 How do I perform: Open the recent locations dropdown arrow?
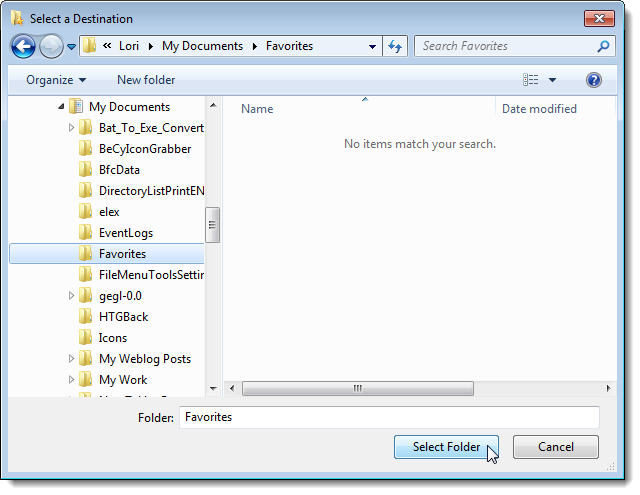click(x=71, y=47)
